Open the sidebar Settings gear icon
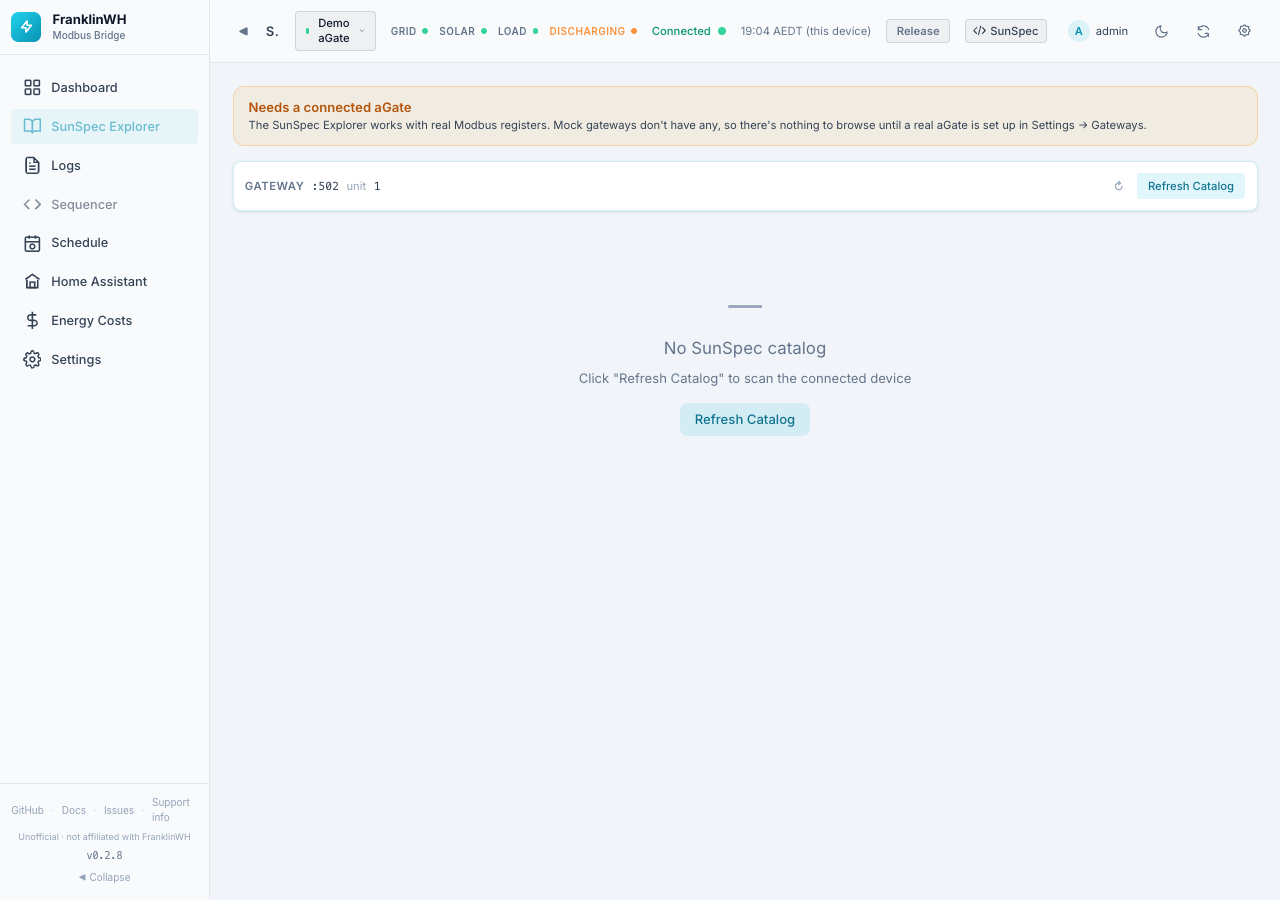This screenshot has height=900, width=1280. (32, 360)
